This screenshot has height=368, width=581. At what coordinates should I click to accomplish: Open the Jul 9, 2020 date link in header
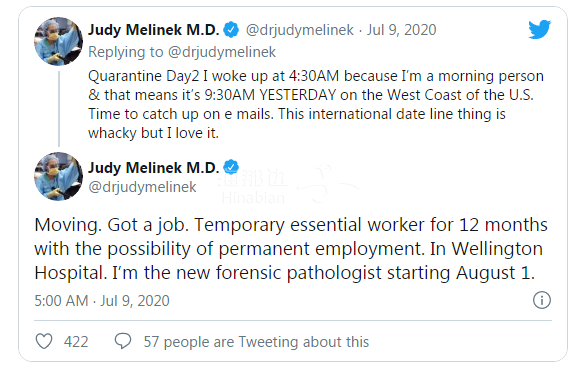(402, 30)
